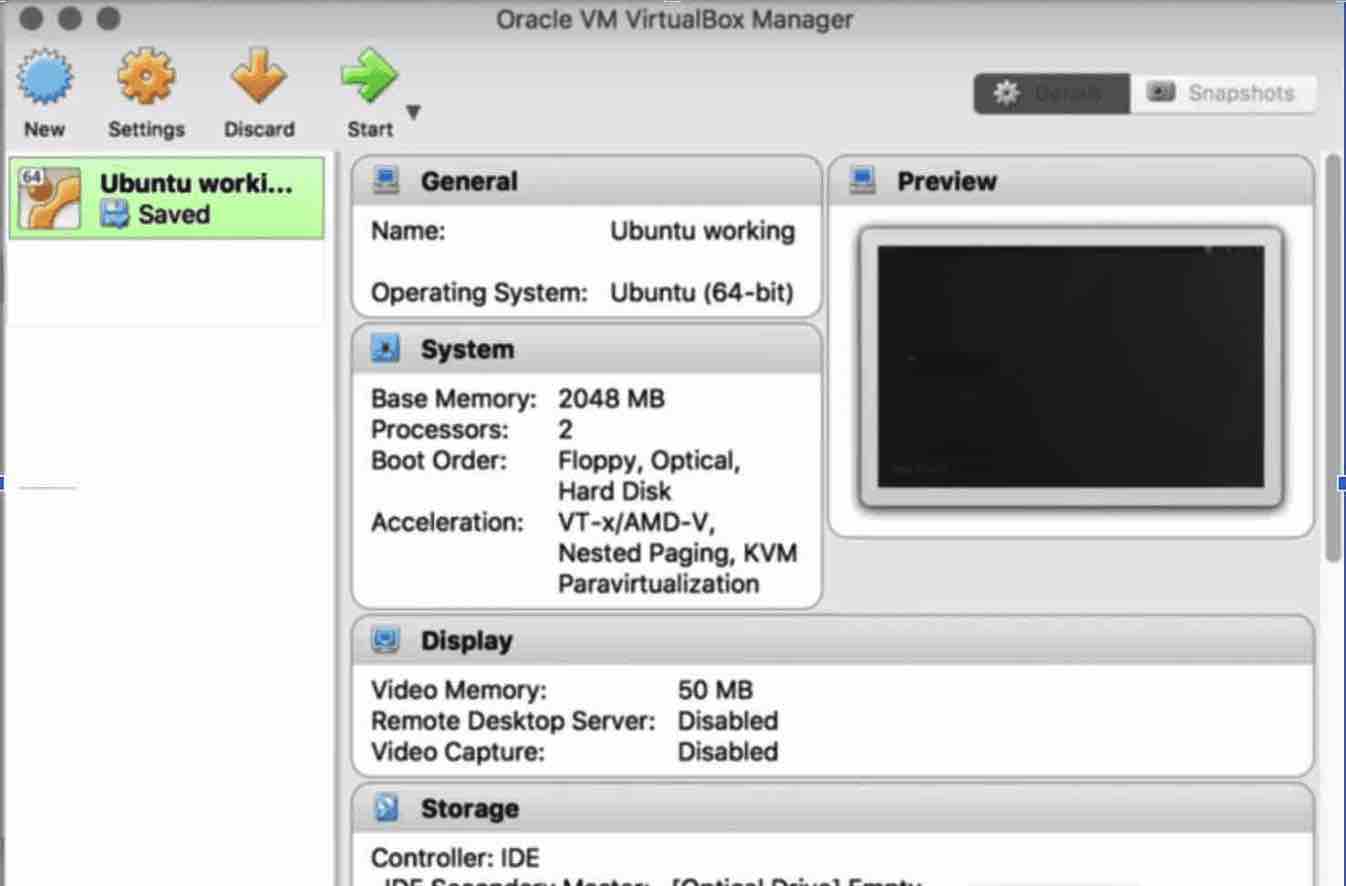
Task: Click the gear icon on Details tab
Action: tap(1006, 93)
